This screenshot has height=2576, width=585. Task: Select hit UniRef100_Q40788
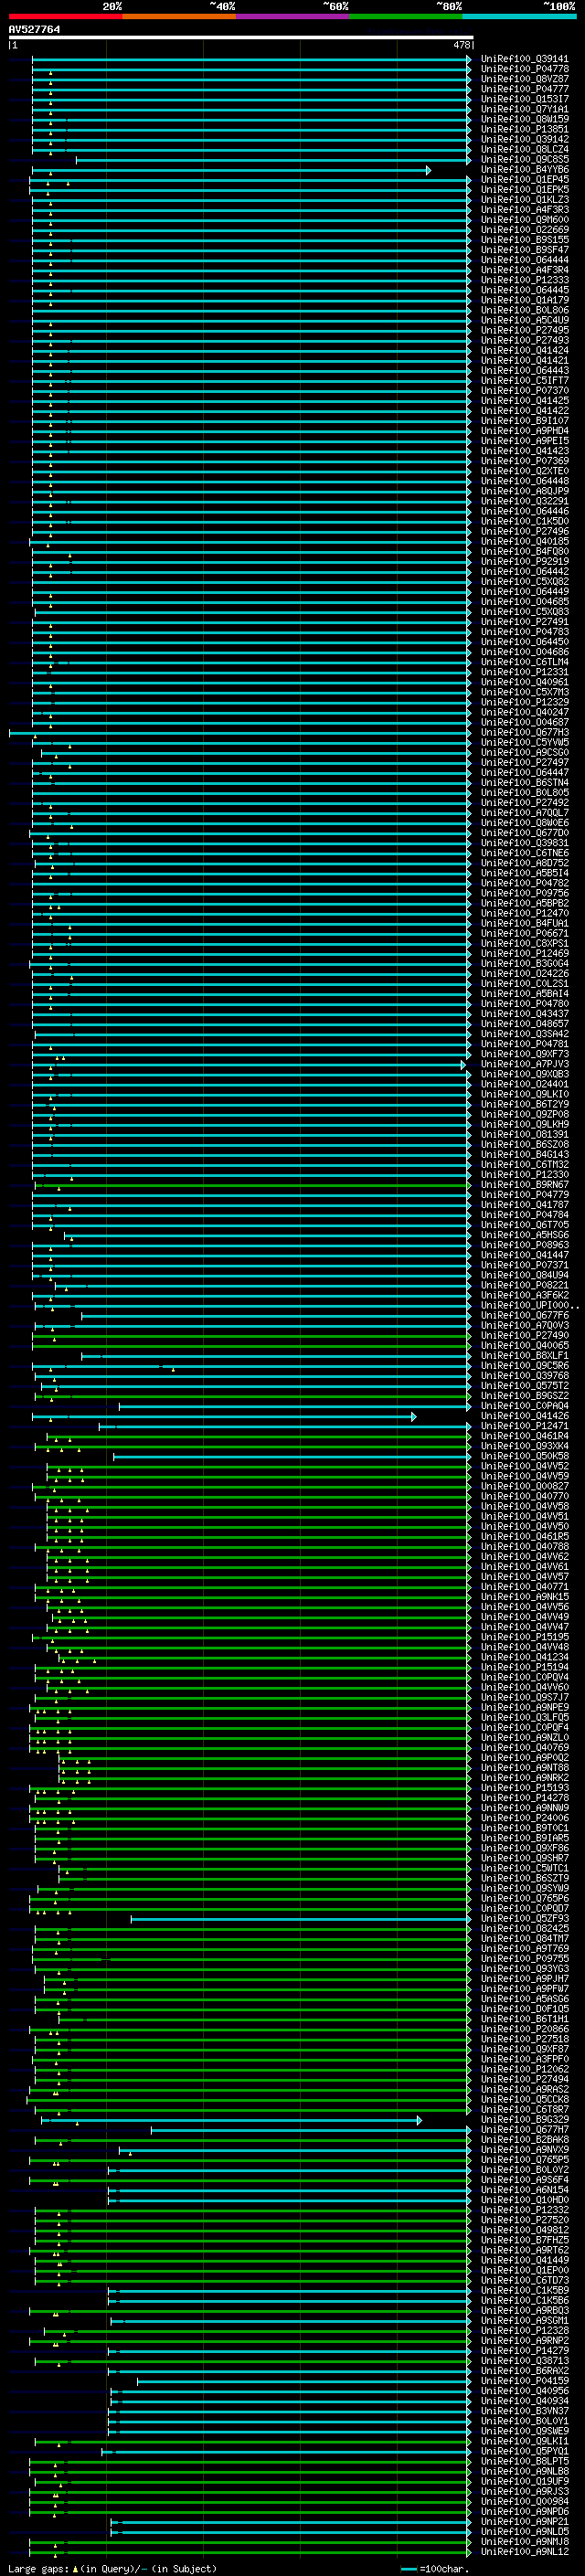click(525, 1546)
